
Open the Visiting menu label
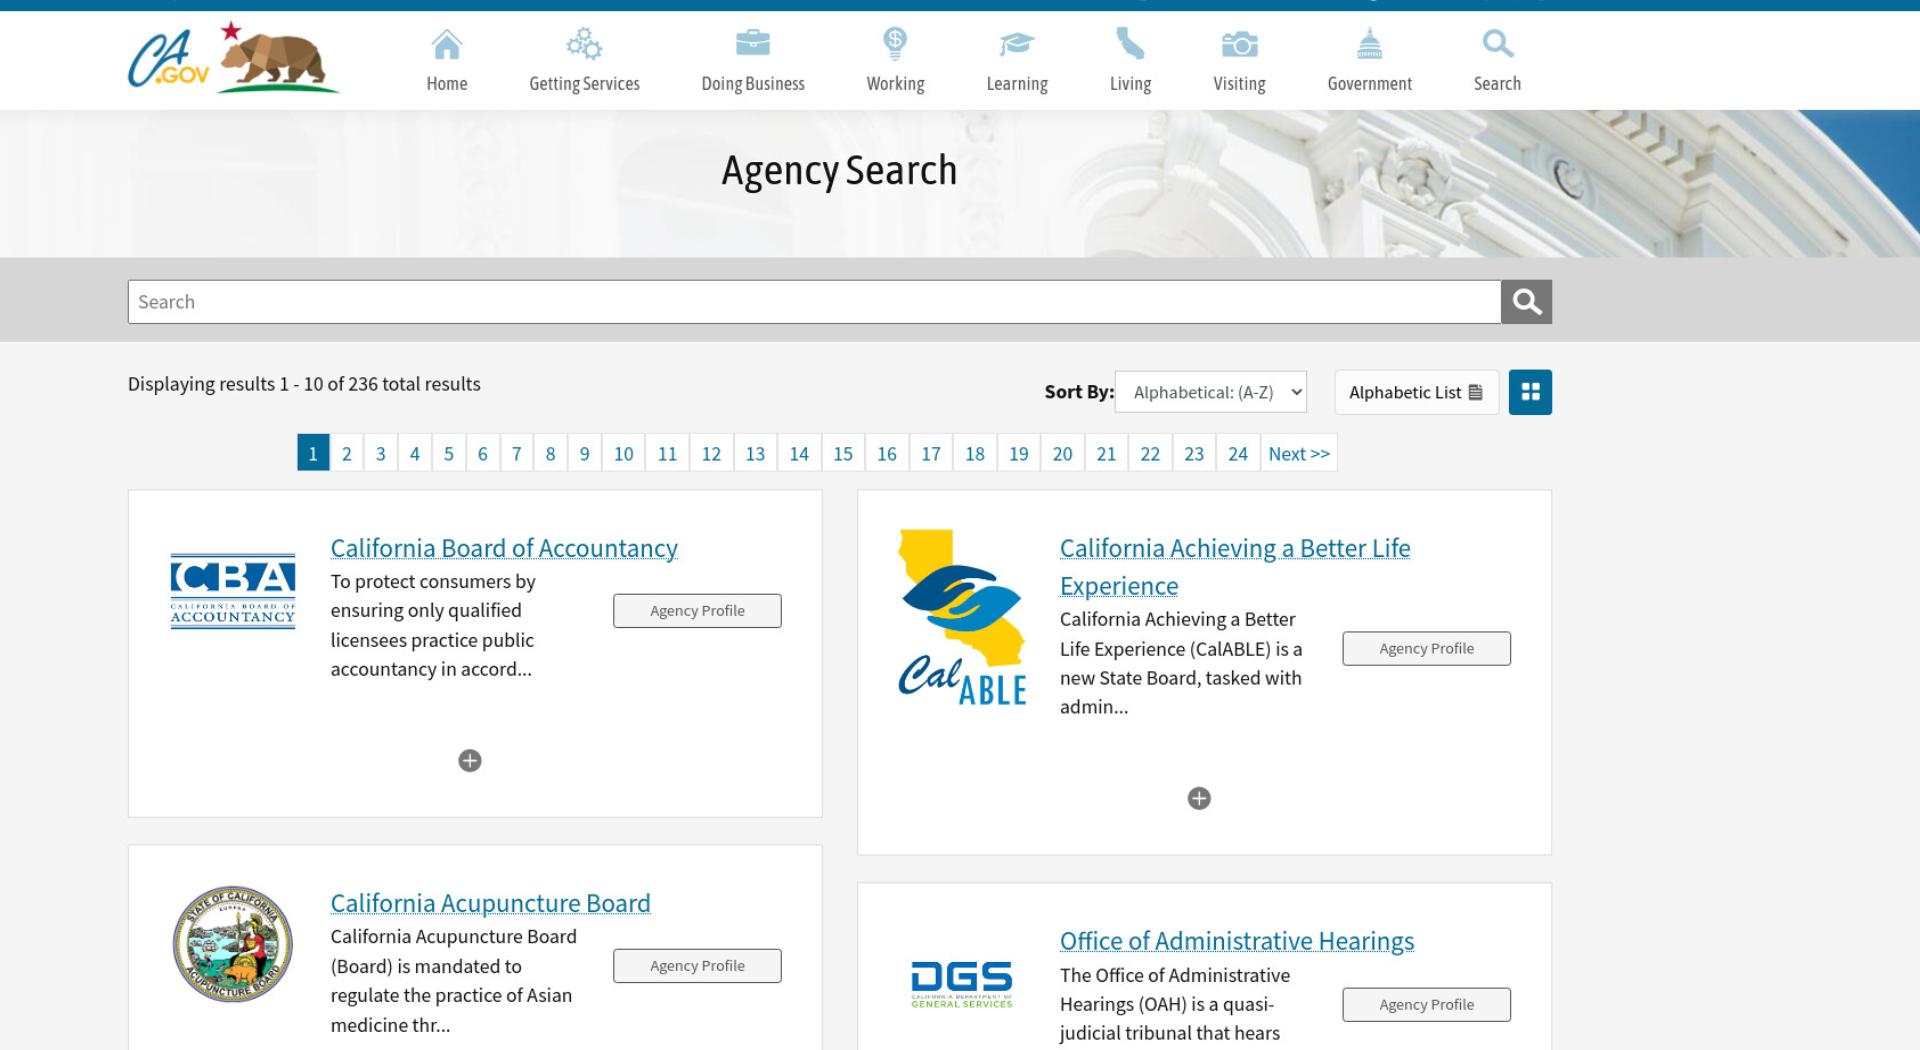click(1239, 84)
